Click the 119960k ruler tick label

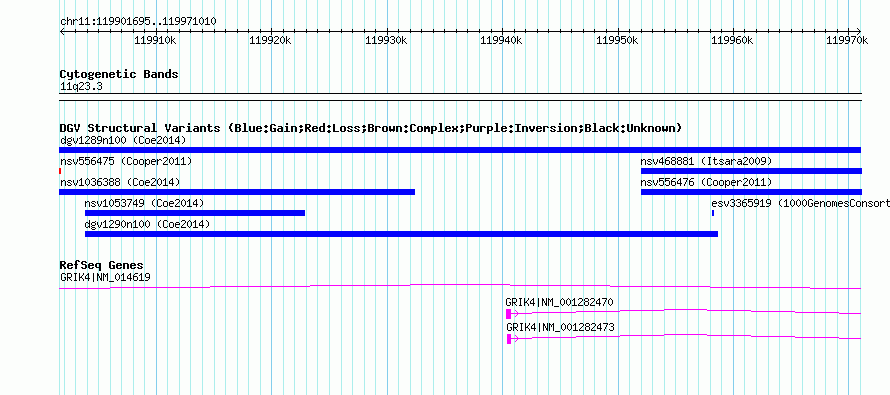[x=732, y=40]
